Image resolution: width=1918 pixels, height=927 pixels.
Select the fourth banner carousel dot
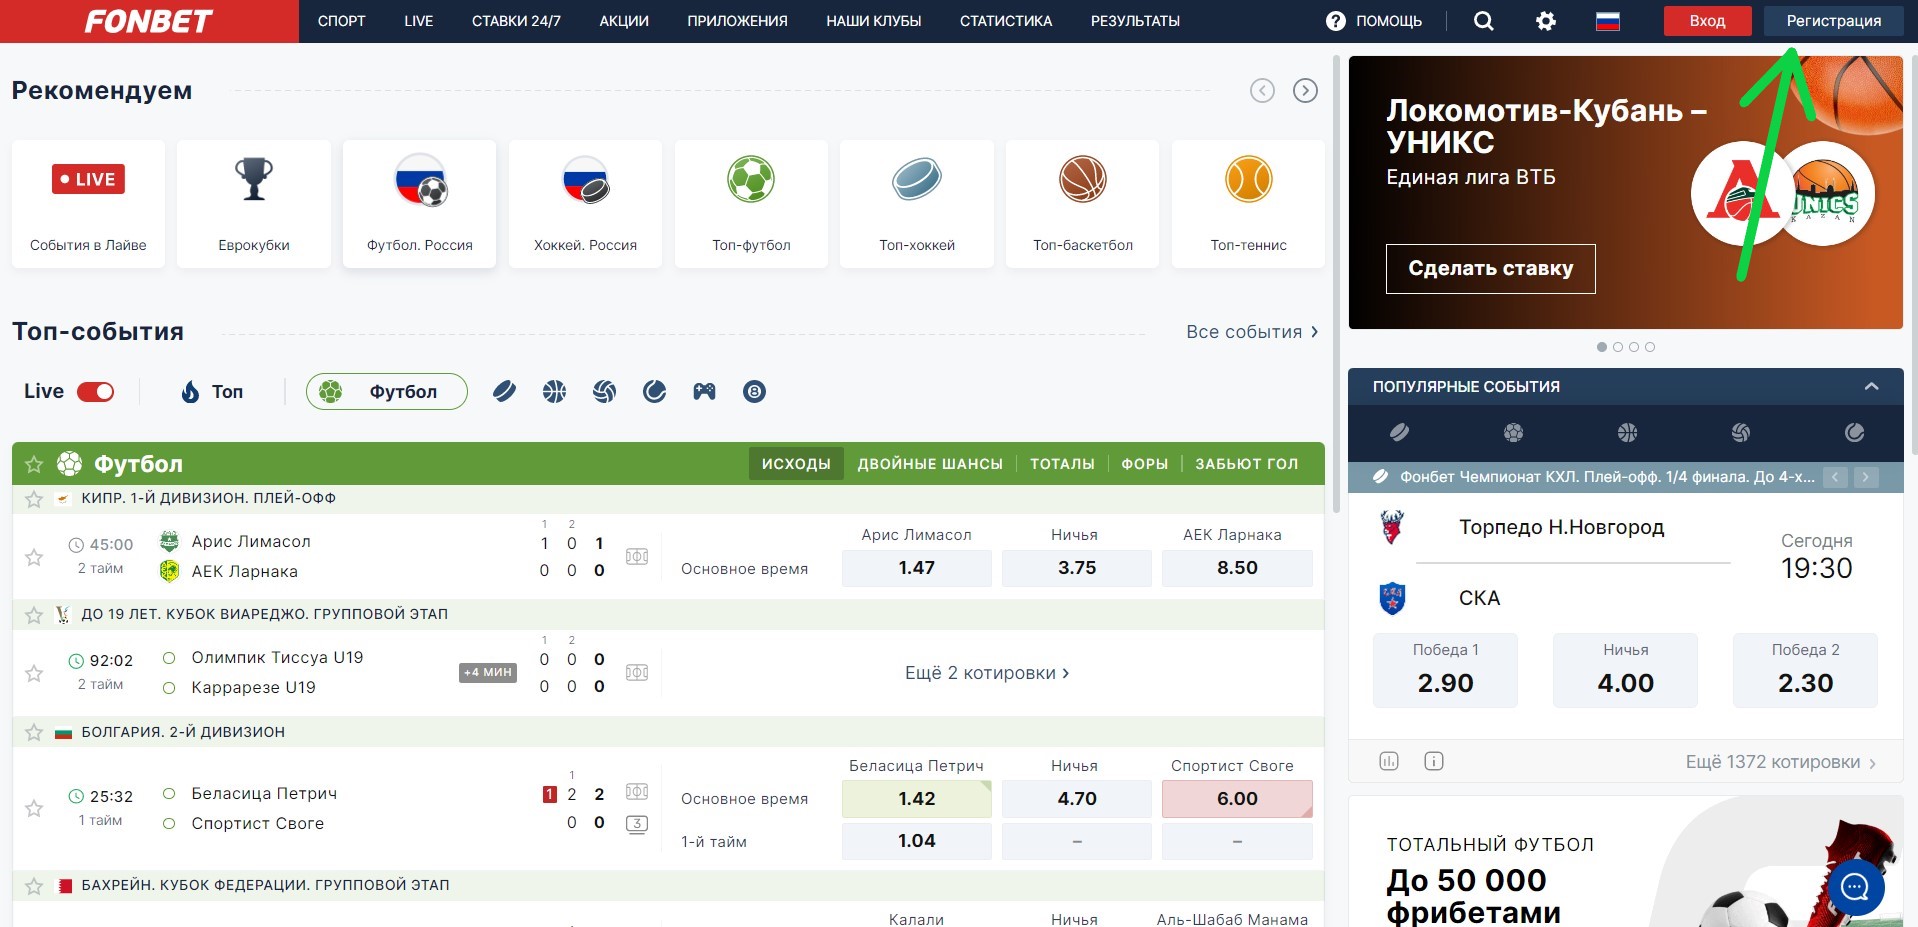click(x=1650, y=347)
